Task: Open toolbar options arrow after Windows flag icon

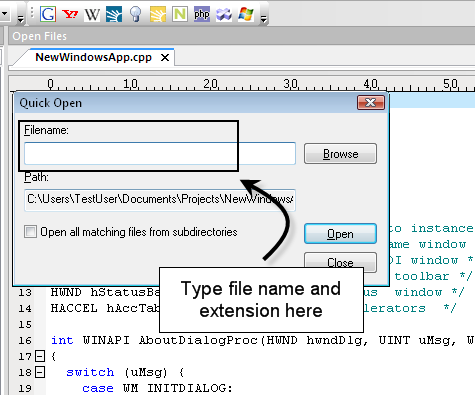Action: pyautogui.click(x=264, y=20)
